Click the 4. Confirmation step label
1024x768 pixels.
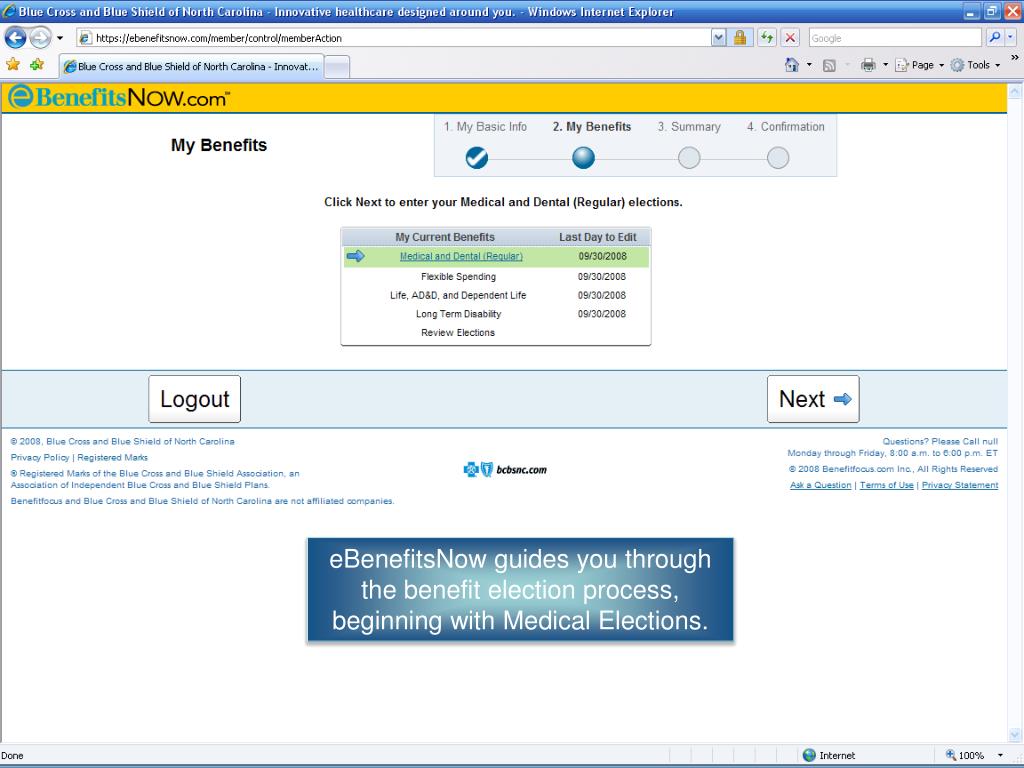point(786,127)
